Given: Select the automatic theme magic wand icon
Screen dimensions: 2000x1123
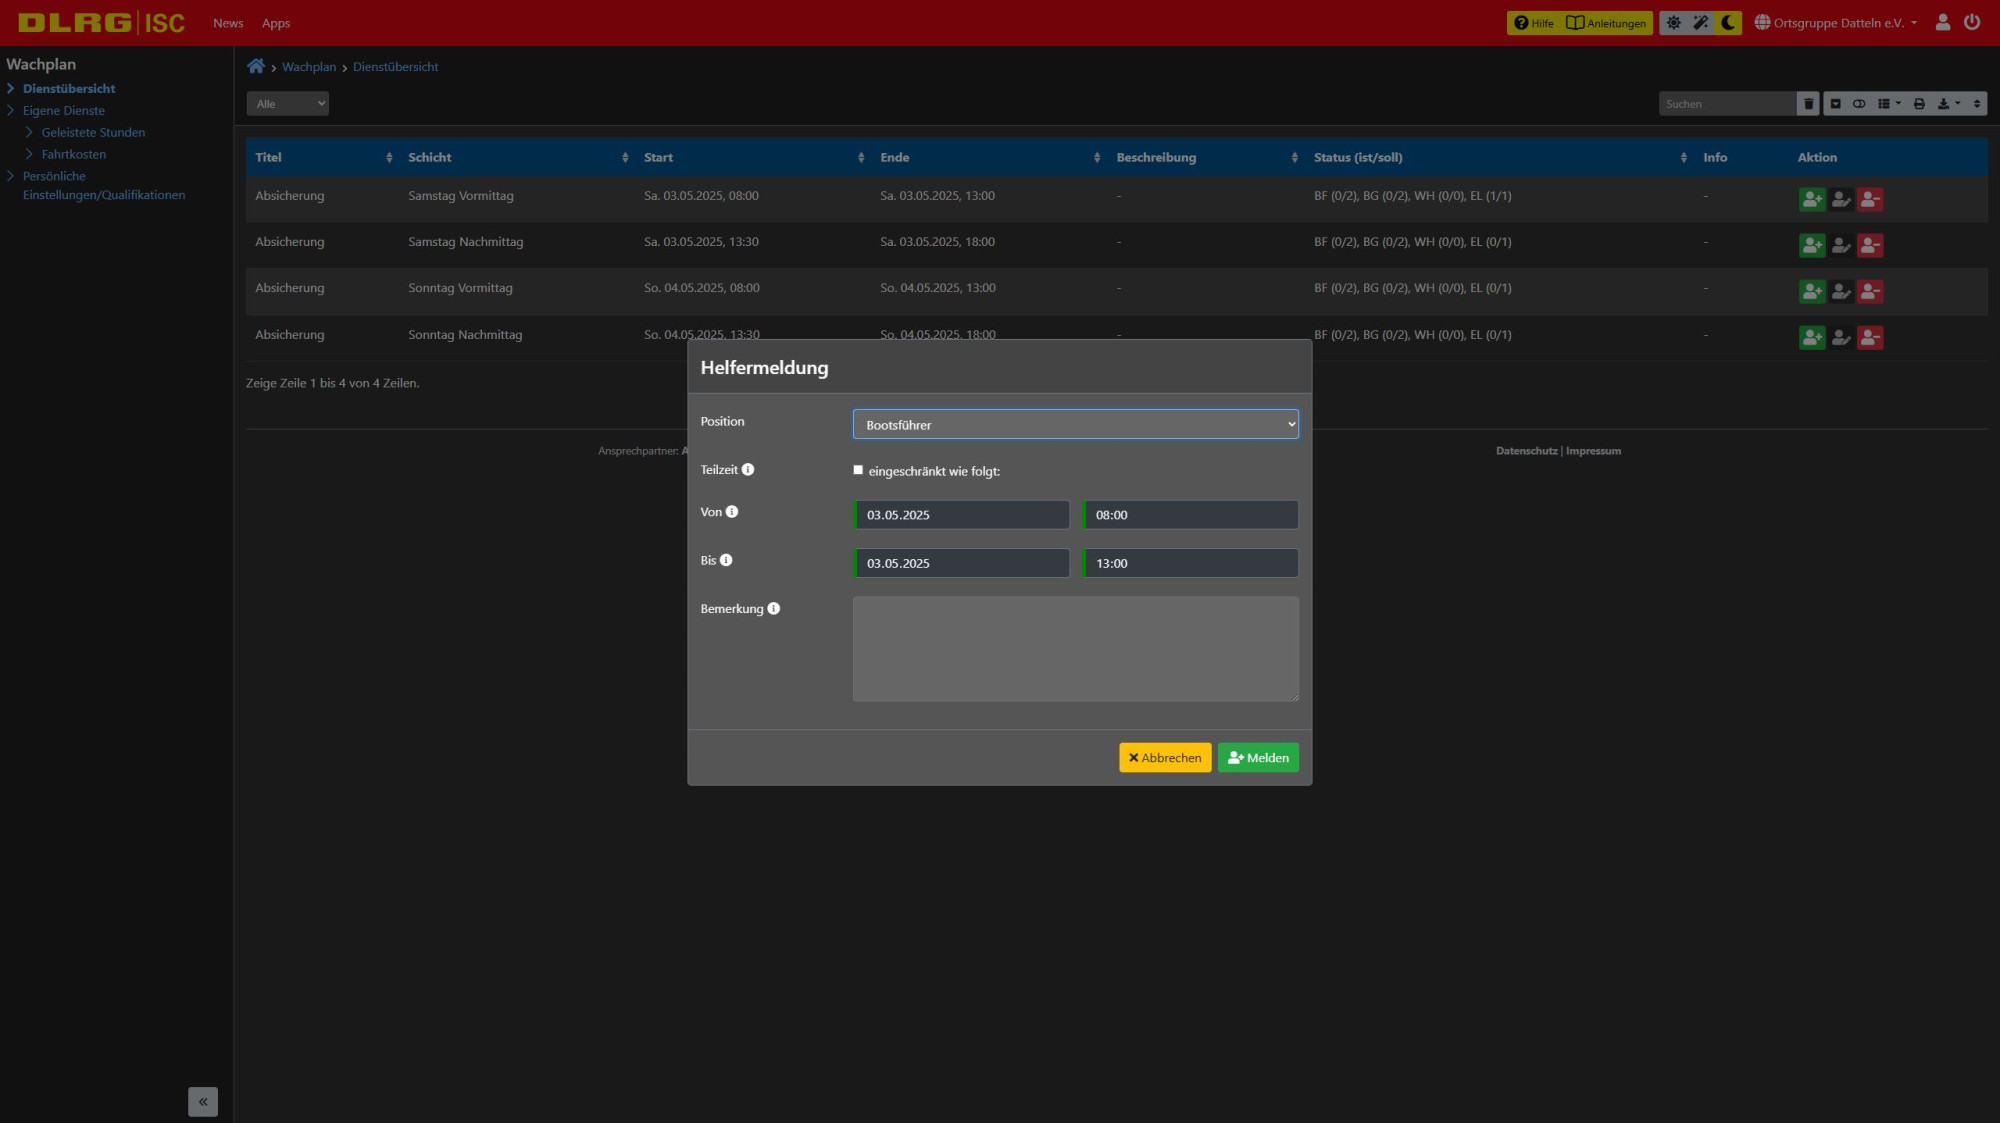Looking at the screenshot, I should click(x=1700, y=22).
